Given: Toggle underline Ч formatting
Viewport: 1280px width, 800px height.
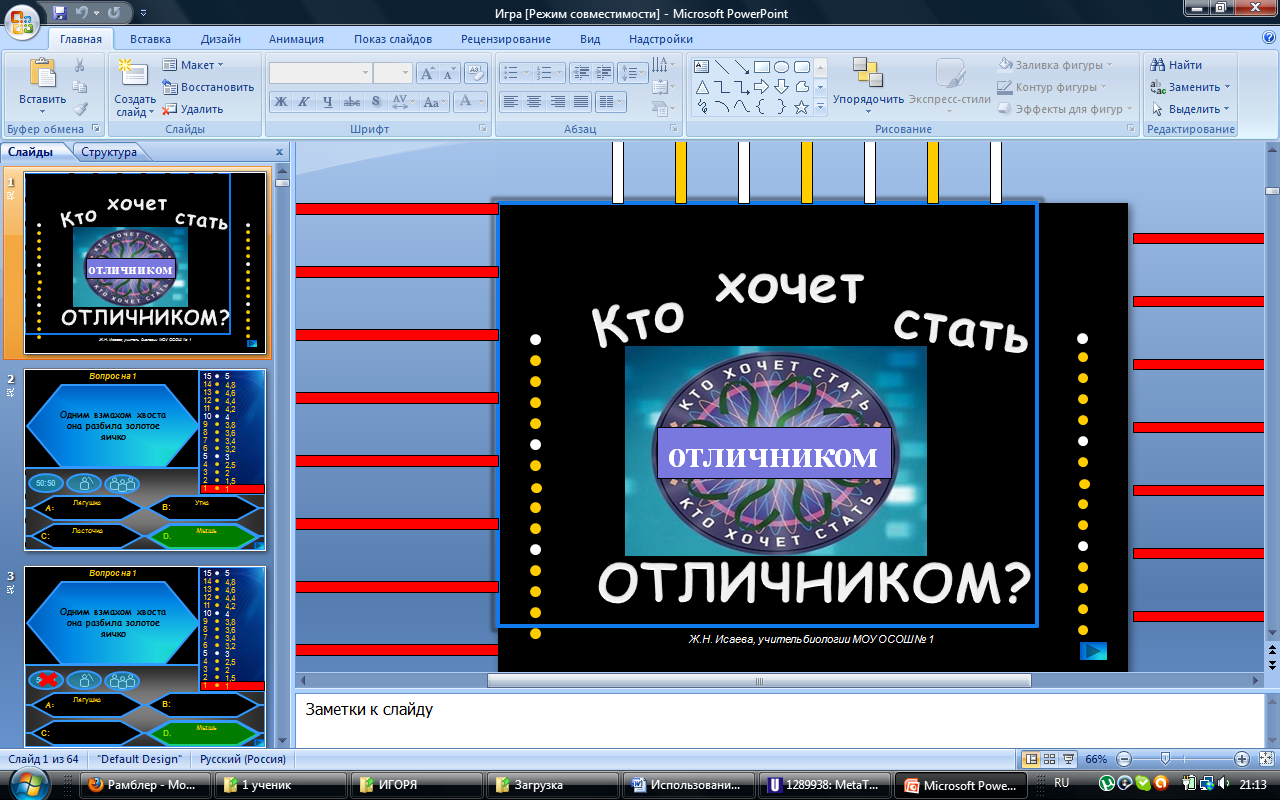Looking at the screenshot, I should (x=327, y=102).
